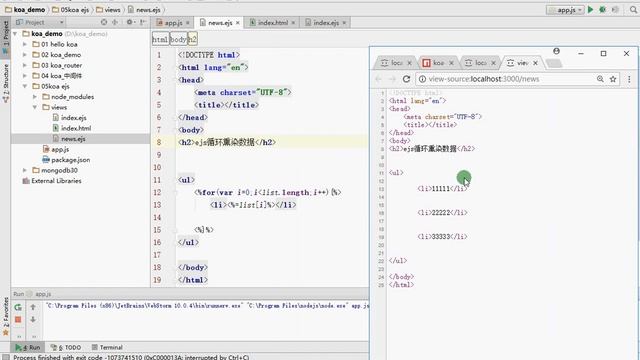640x360 pixels.
Task: Open the Favorites tool window side tab
Action: [x=5, y=316]
